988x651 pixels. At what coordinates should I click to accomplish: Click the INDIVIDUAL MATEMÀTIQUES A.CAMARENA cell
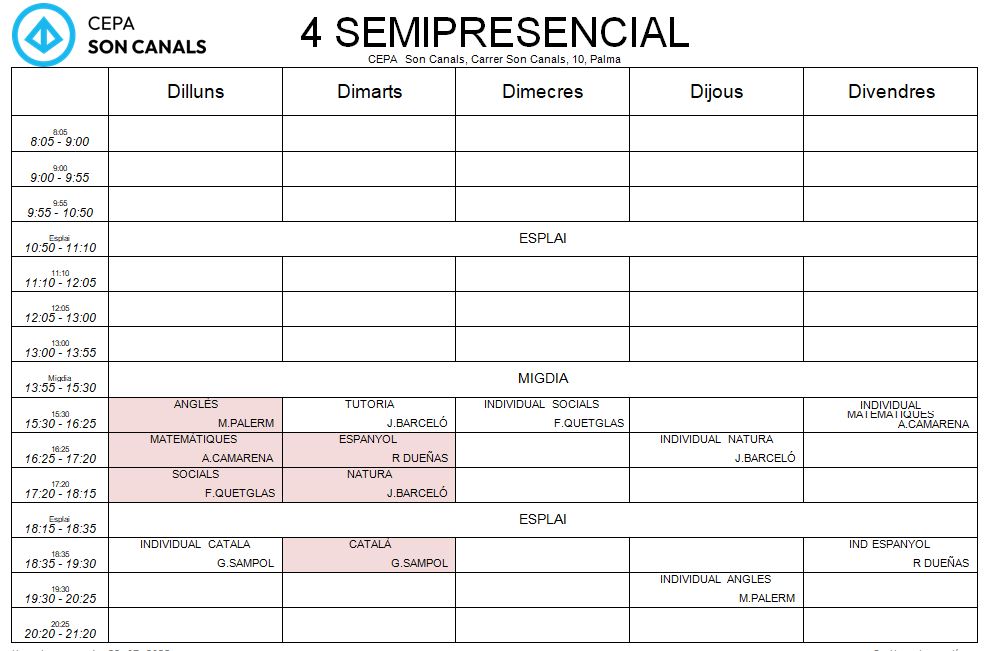tap(890, 415)
